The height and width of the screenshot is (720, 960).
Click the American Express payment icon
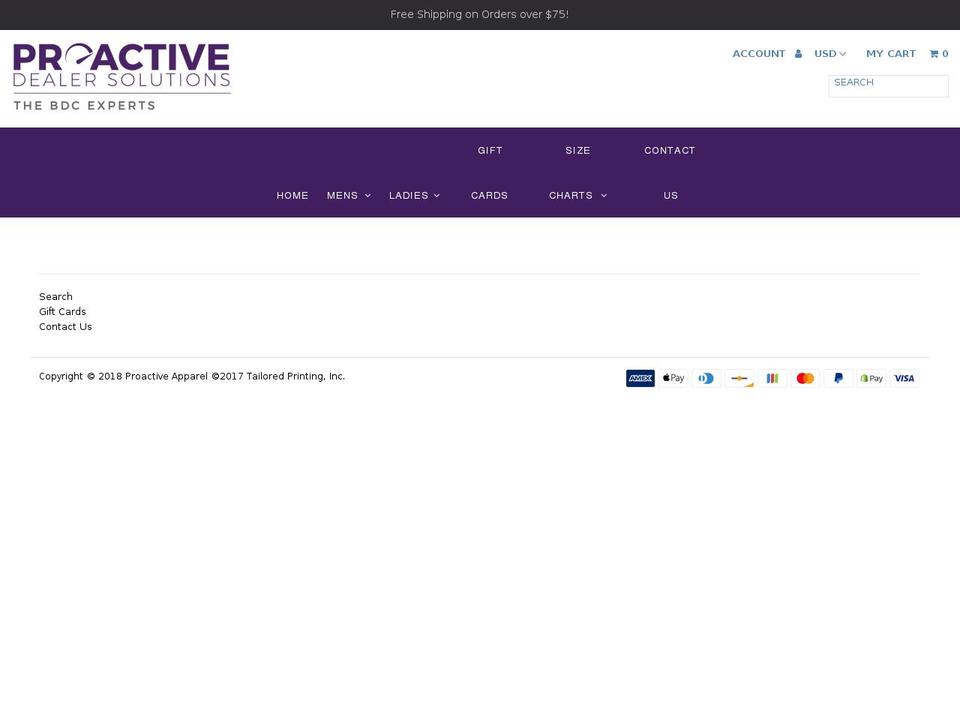click(x=640, y=378)
